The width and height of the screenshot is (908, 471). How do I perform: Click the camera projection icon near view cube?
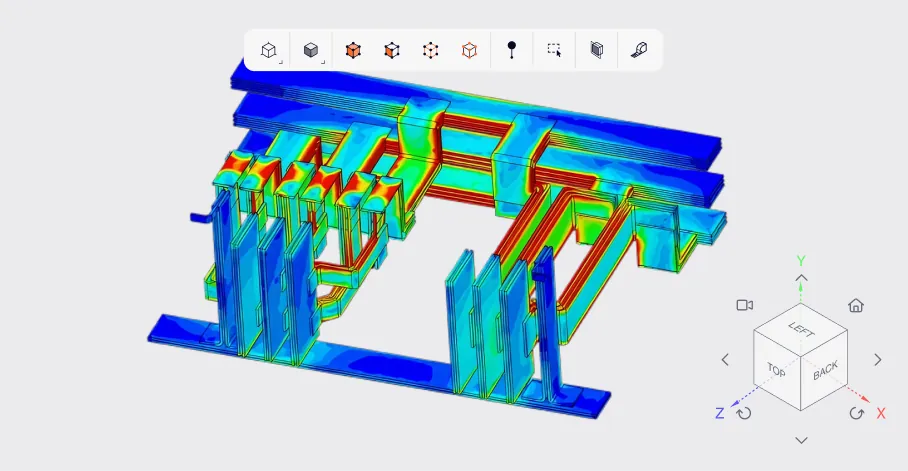tap(745, 305)
